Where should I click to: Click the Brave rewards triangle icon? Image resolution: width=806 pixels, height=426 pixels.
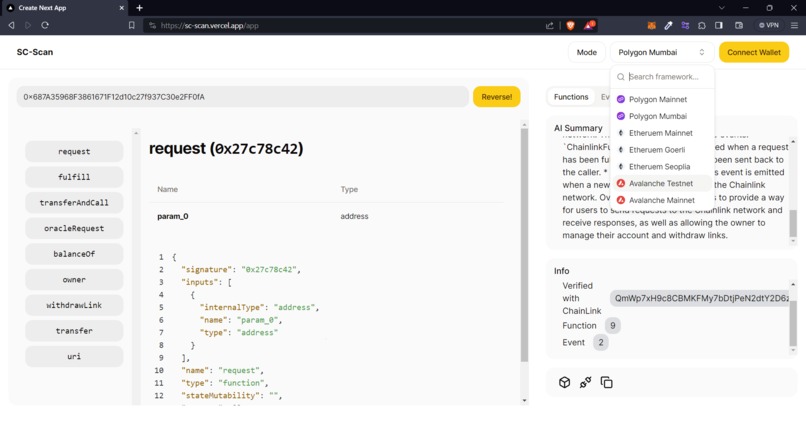[589, 25]
